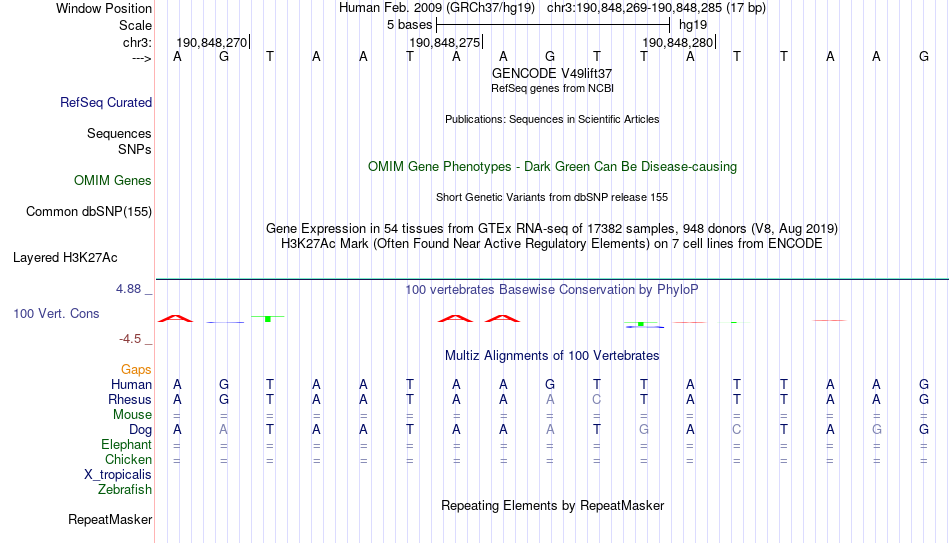Click the Dog grey mismatch base C
Viewport: 950px width, 543px height.
pyautogui.click(x=737, y=430)
